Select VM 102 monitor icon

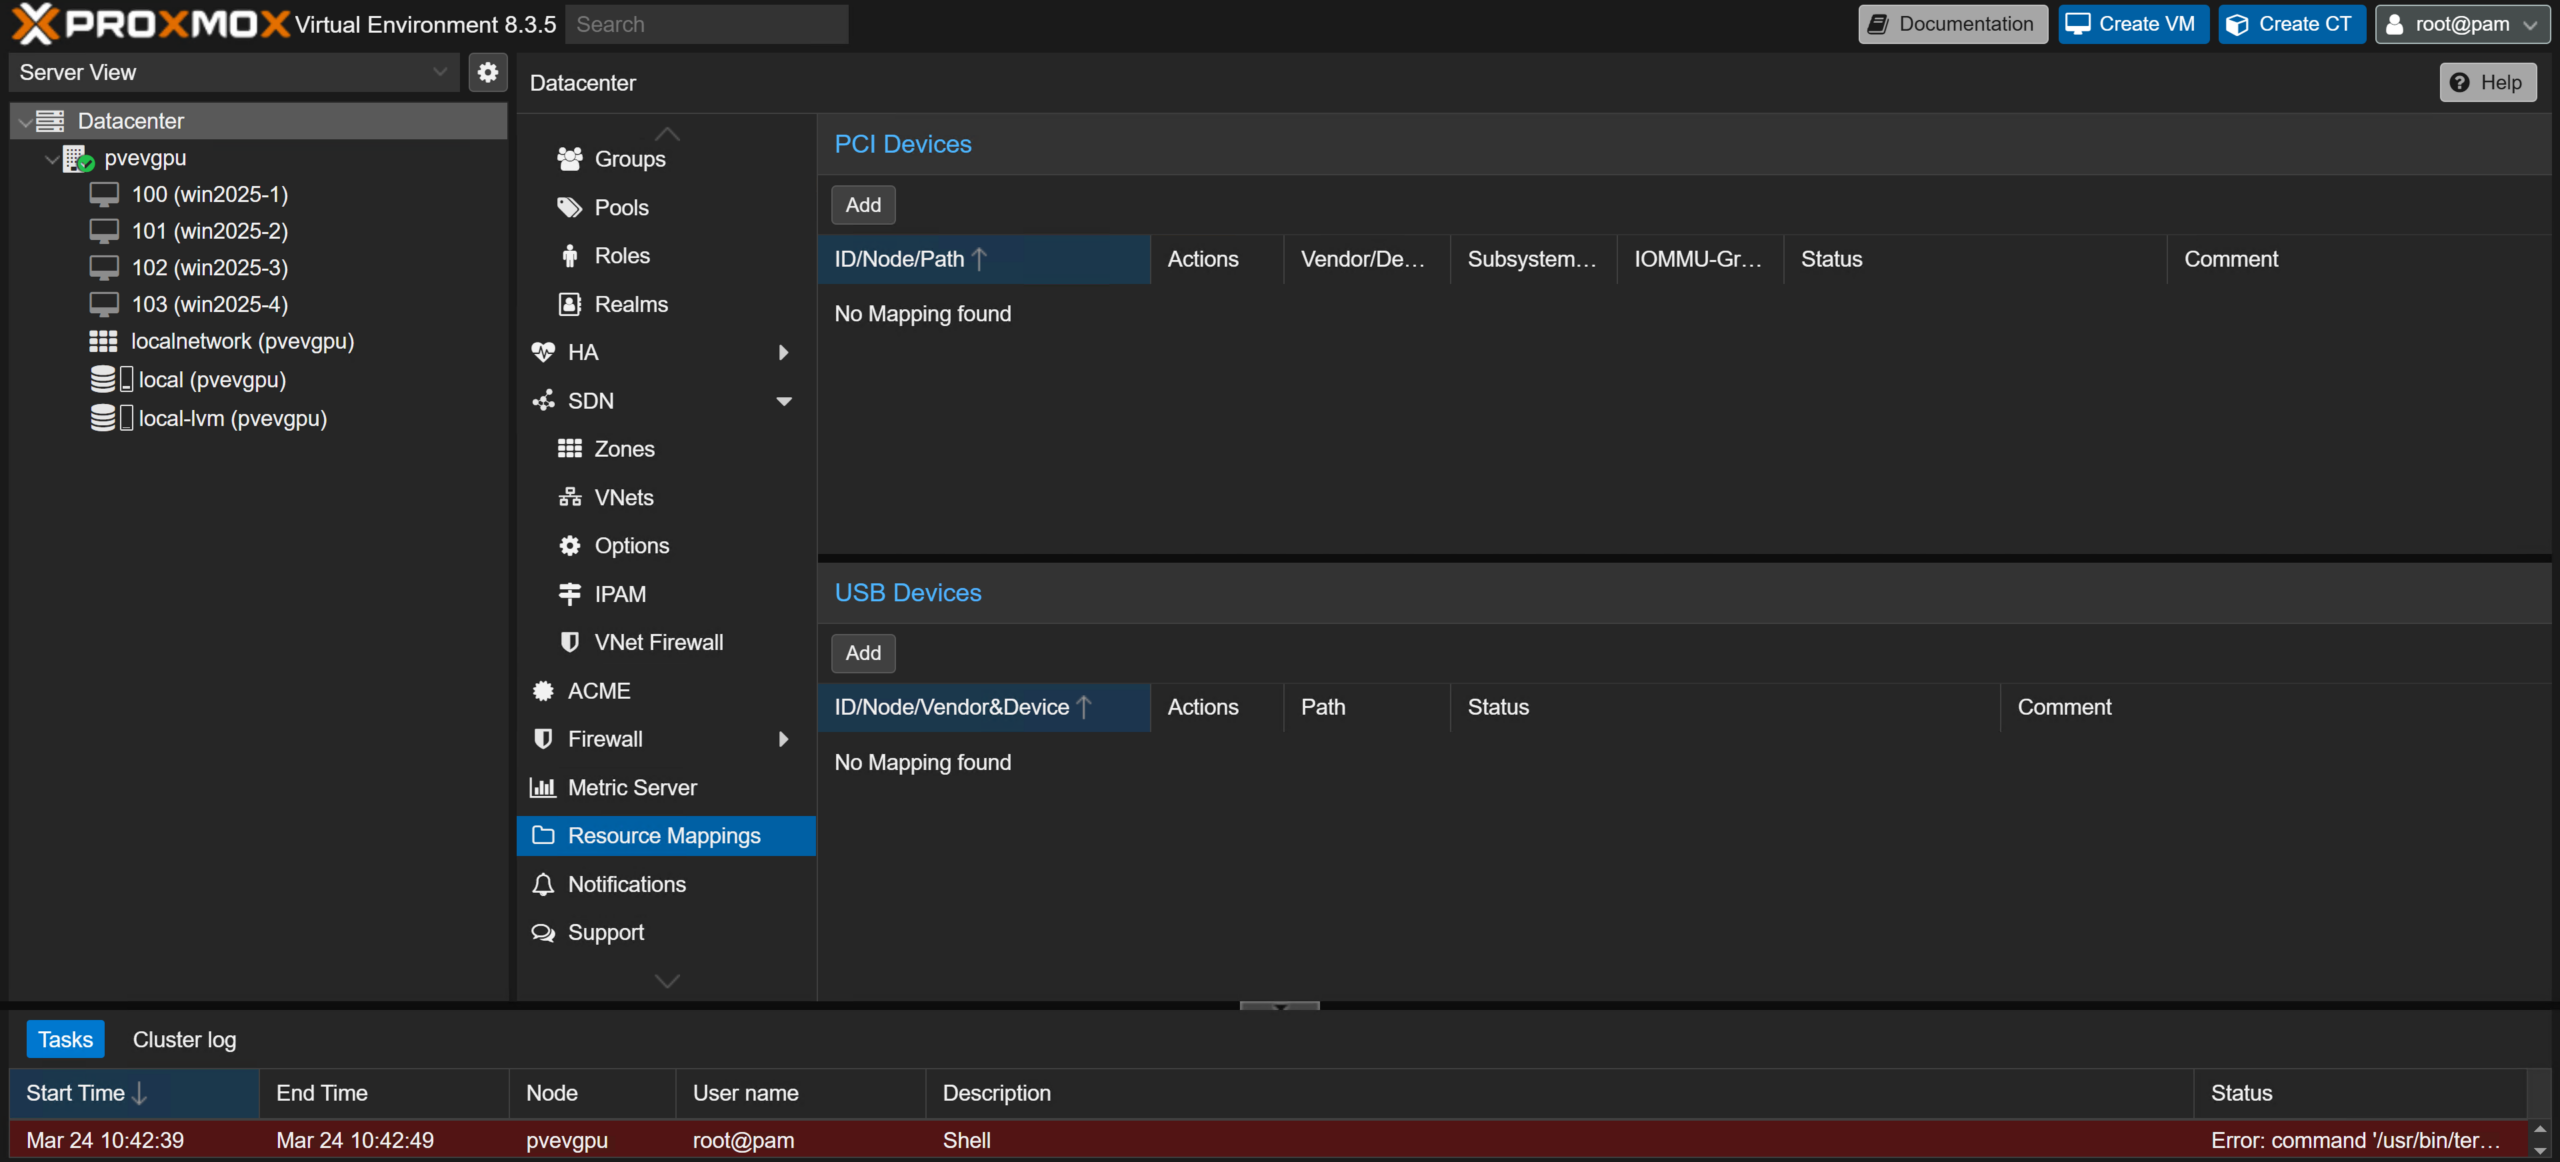pyautogui.click(x=104, y=267)
